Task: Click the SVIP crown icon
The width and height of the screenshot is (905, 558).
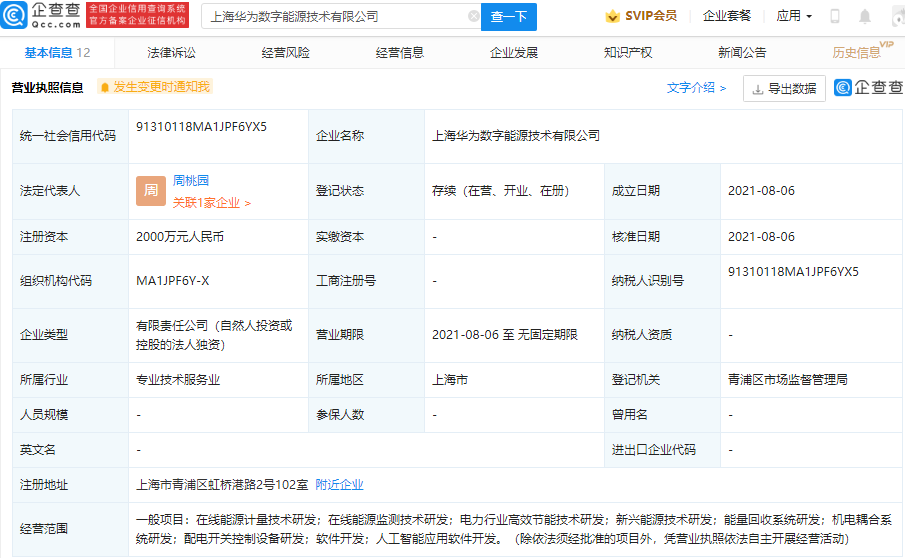Action: click(x=612, y=16)
